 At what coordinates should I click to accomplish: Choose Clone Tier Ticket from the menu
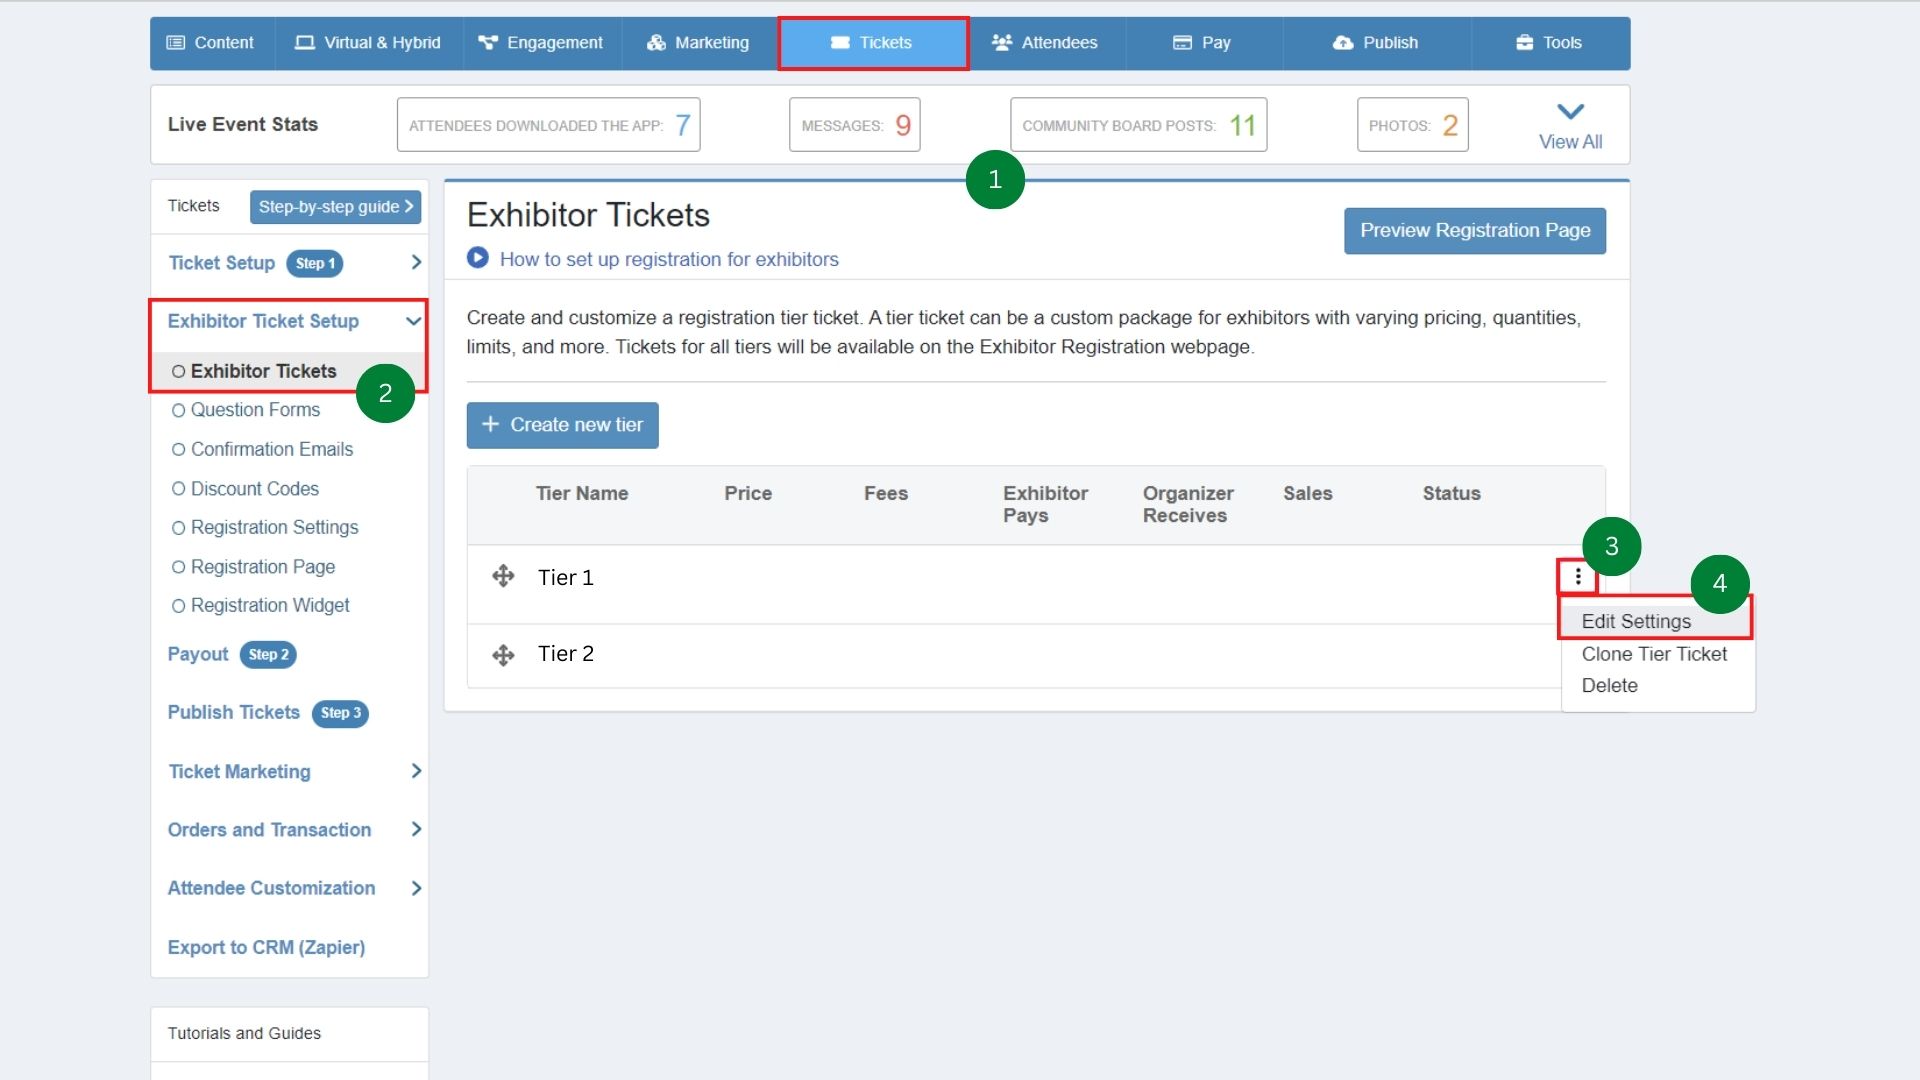[x=1654, y=654]
